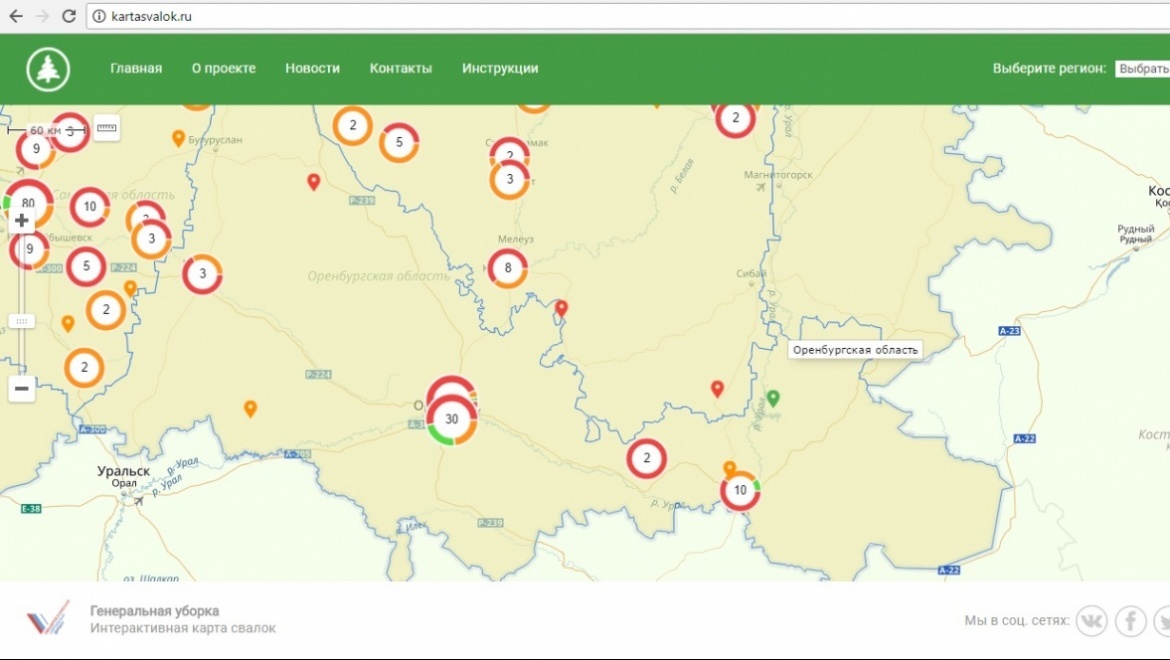Open the VK social network icon

click(x=1091, y=621)
